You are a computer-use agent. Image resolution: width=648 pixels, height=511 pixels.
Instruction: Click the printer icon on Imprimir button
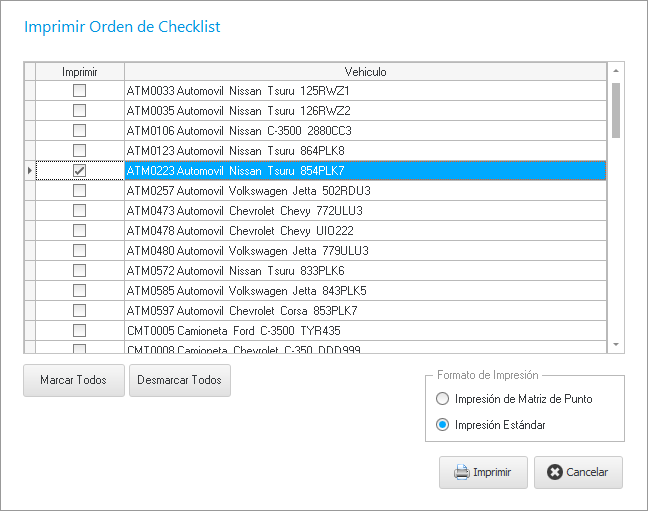pos(461,472)
